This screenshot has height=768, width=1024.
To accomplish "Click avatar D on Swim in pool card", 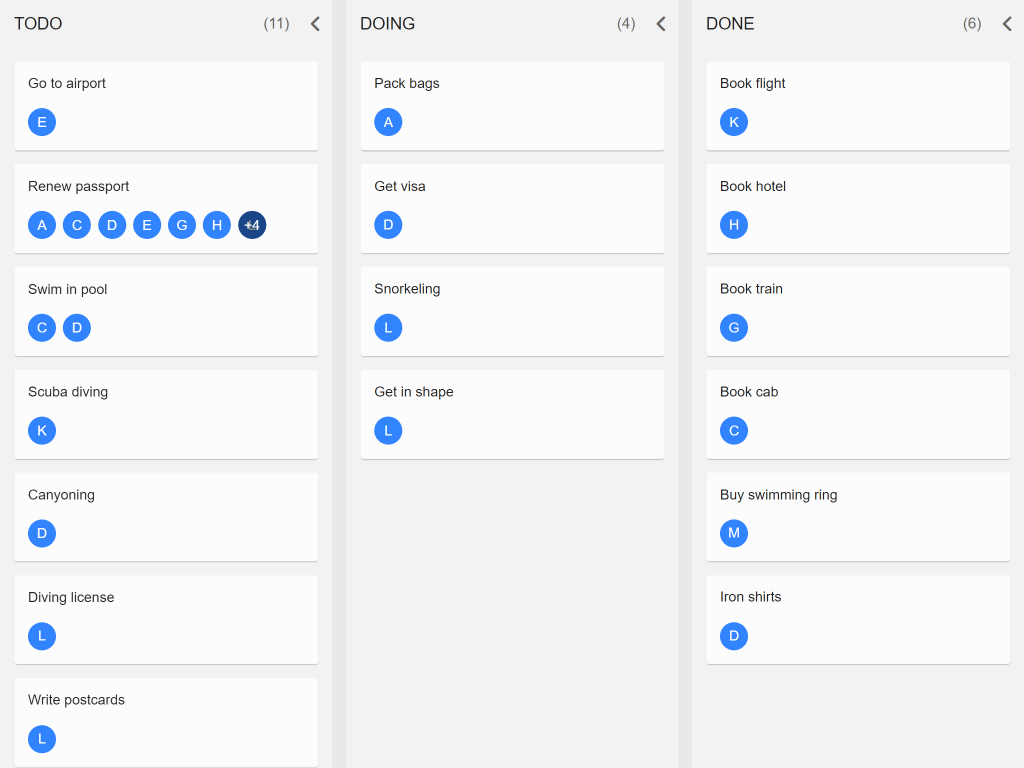I will click(77, 328).
